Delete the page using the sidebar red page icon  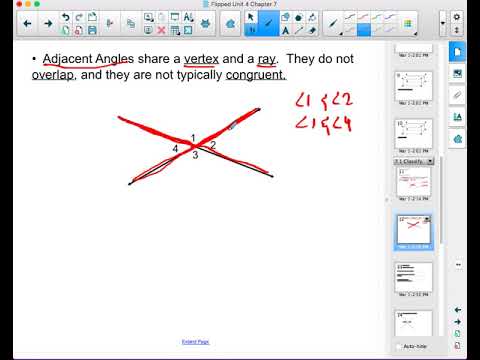click(x=458, y=346)
